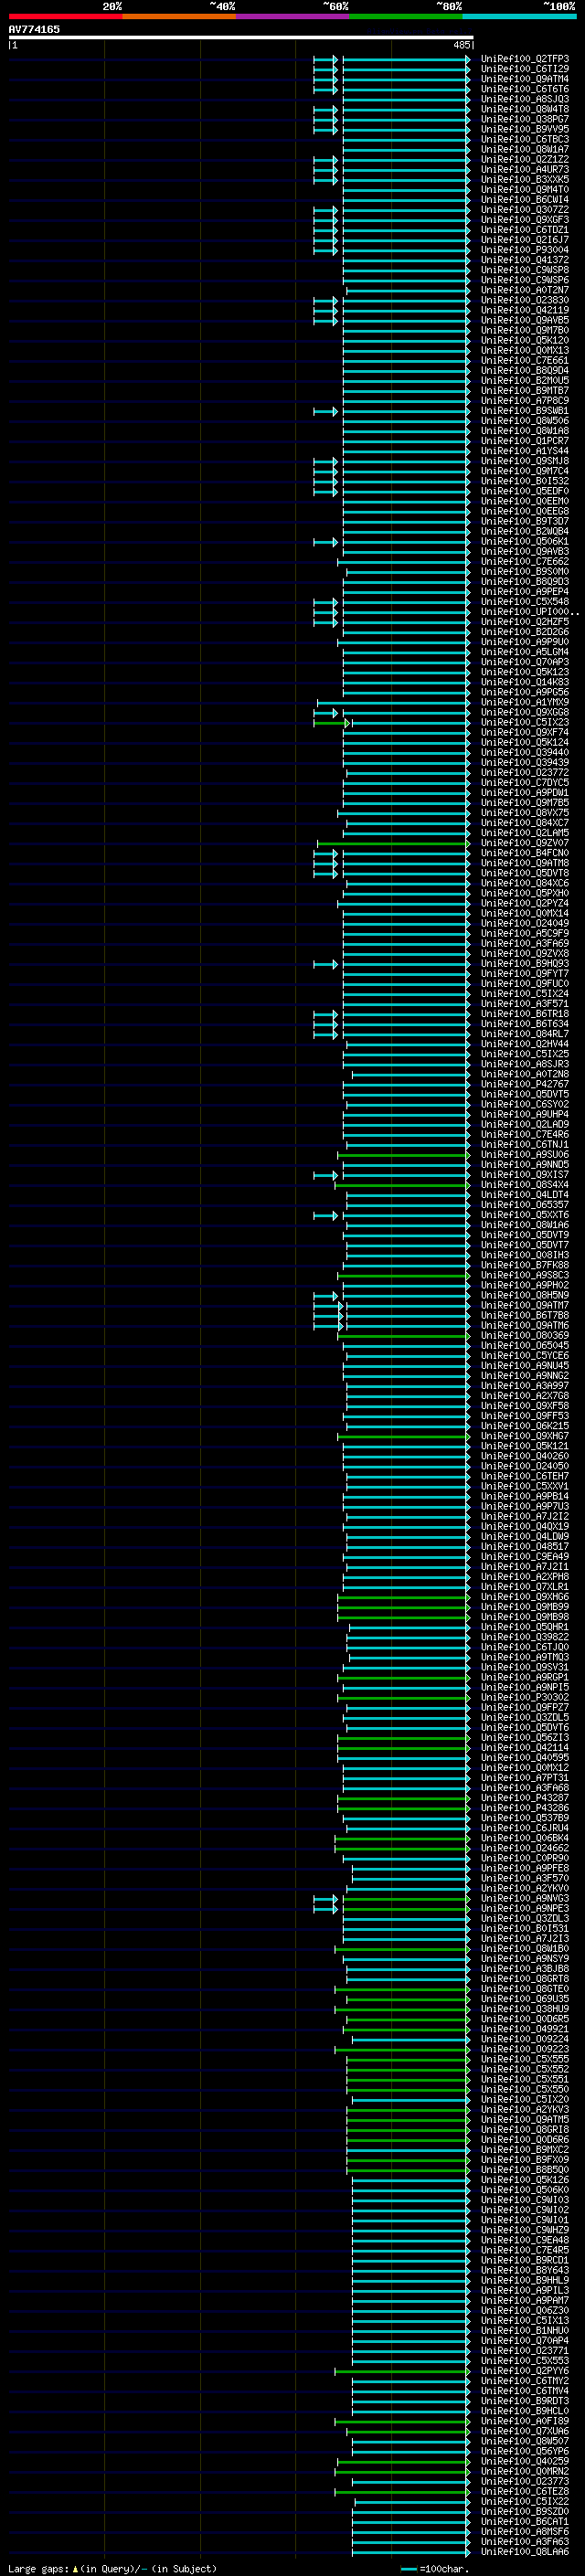
Task: Select hit label UniRef100_A0T2N7
Action: click(x=525, y=290)
